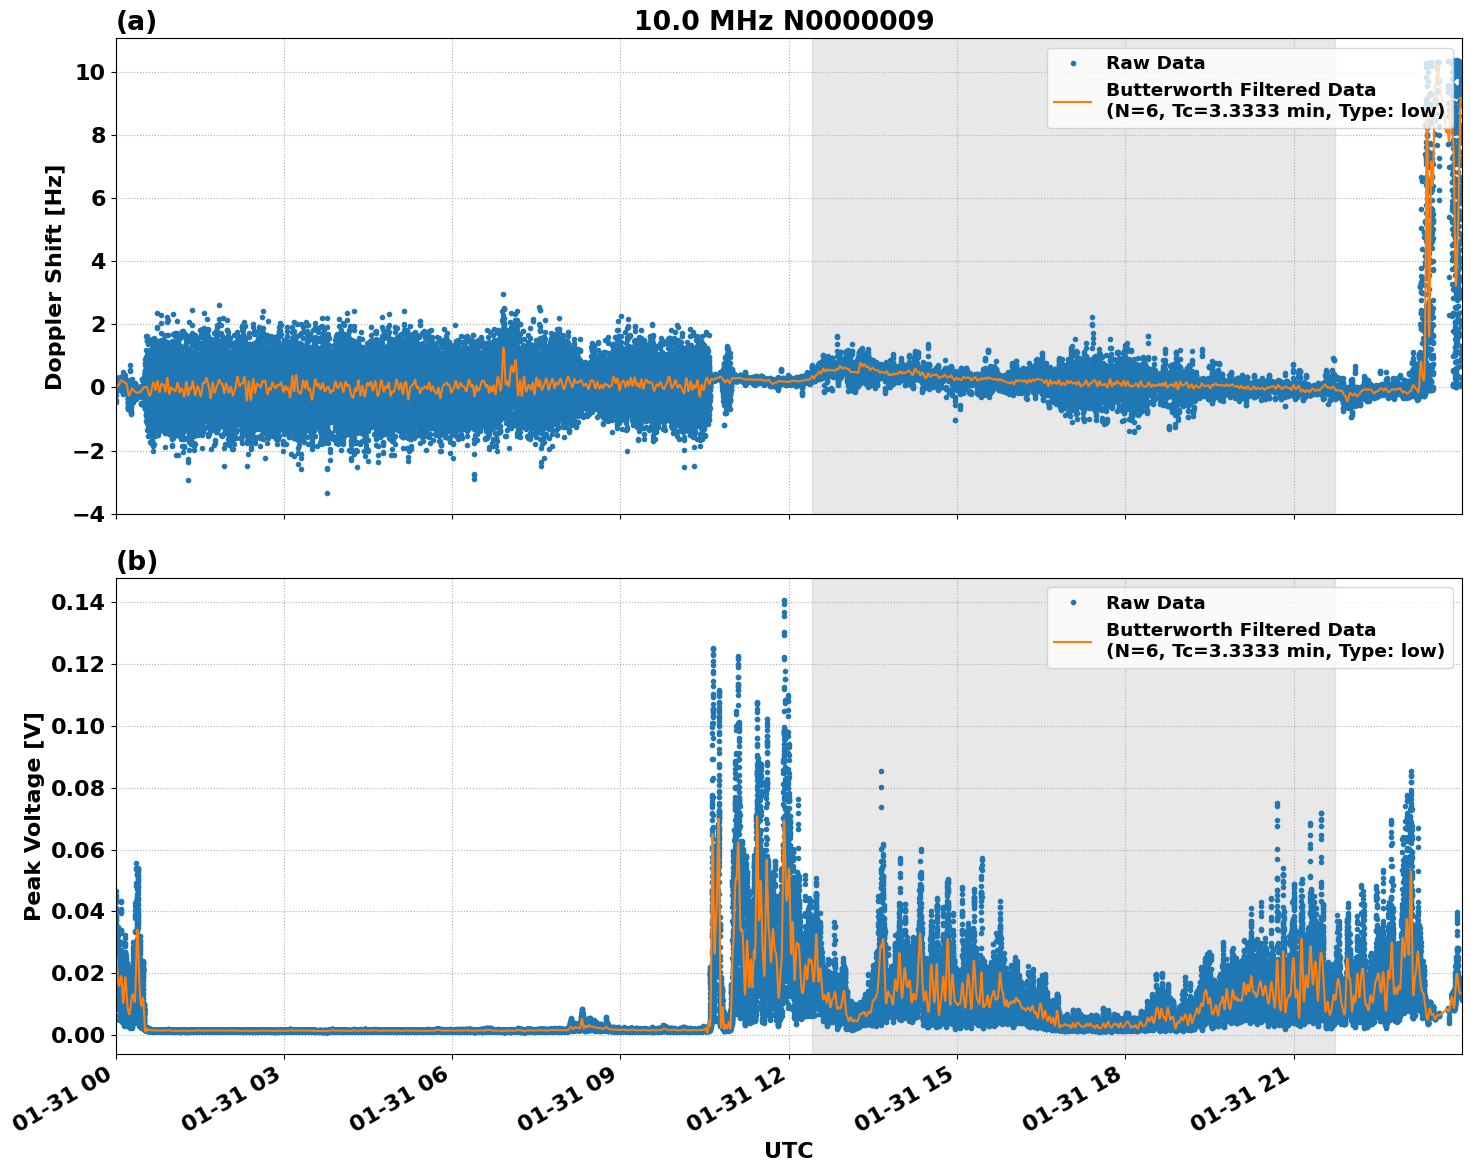Expand the filter parameters text N=6, Tc=3.3333 min
Screen dimensions: 1471x1172
[x=1274, y=112]
